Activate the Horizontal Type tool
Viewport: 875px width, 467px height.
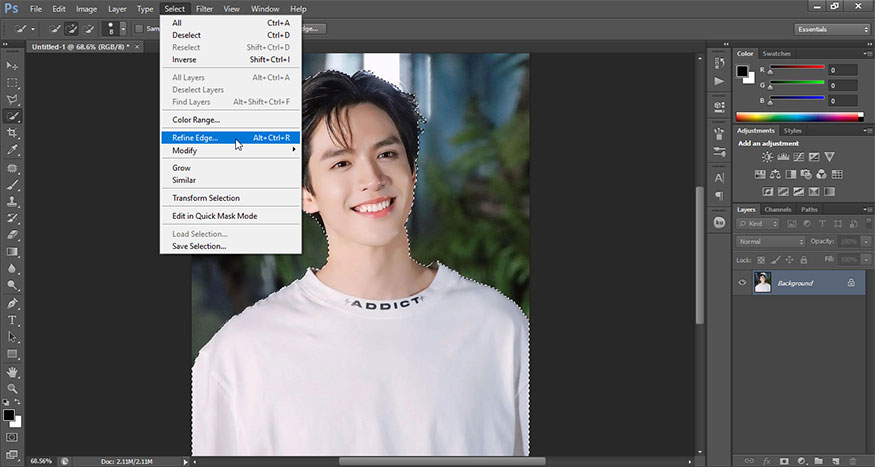coord(13,320)
